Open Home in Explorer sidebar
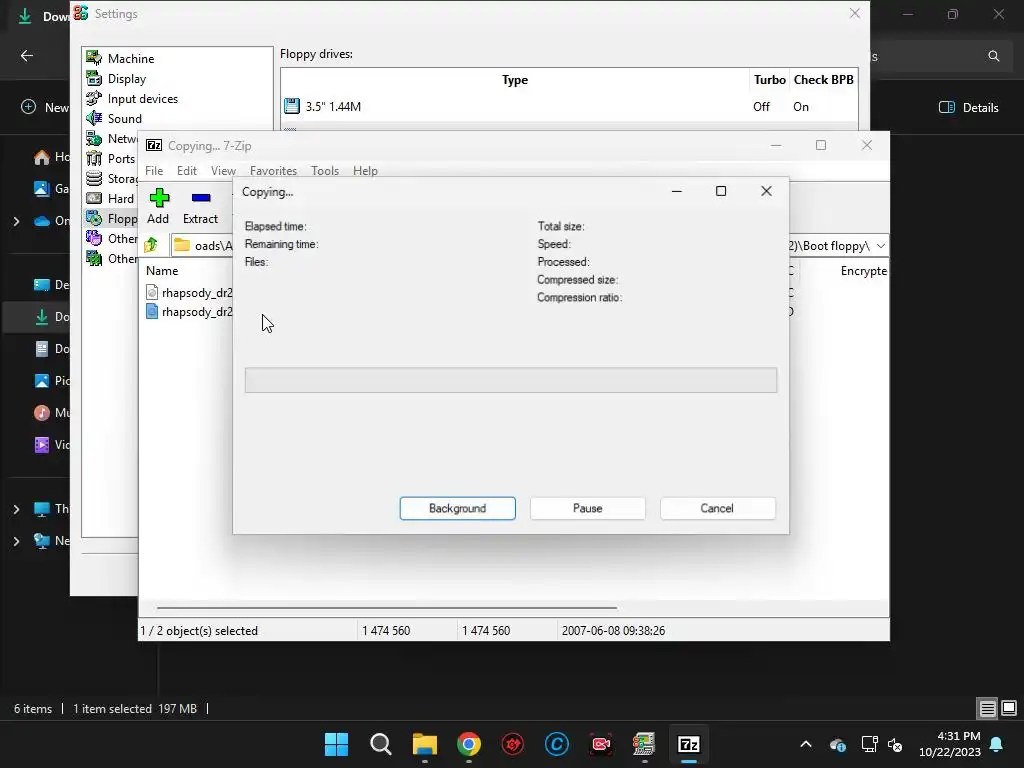Viewport: 1024px width, 768px height. (x=52, y=157)
